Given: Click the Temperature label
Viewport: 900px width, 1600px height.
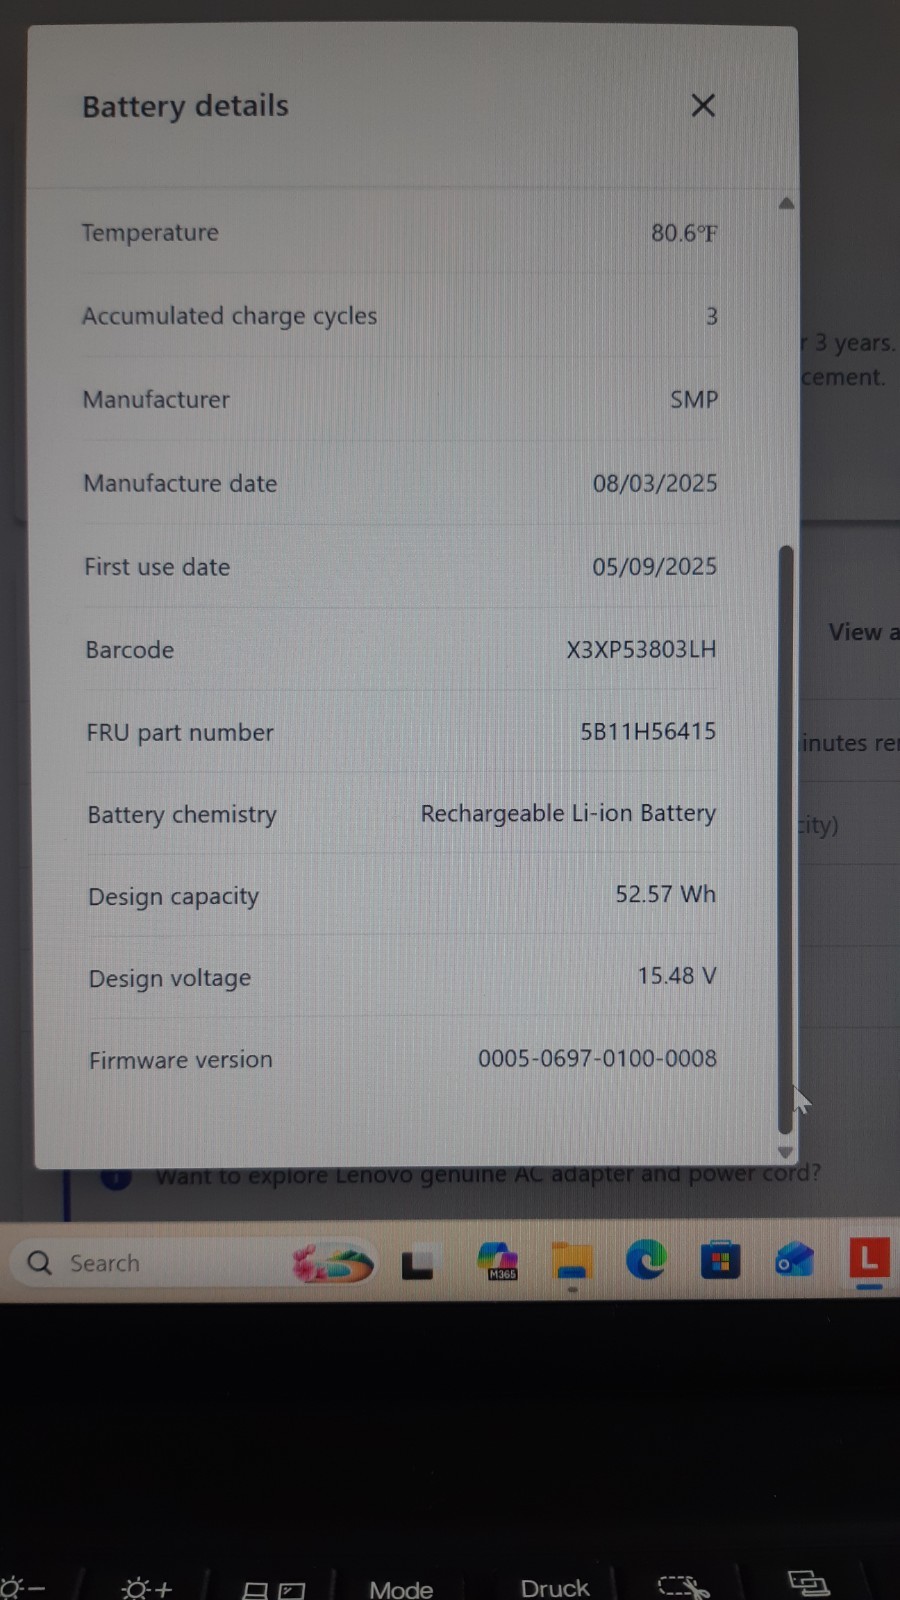Looking at the screenshot, I should tap(150, 233).
